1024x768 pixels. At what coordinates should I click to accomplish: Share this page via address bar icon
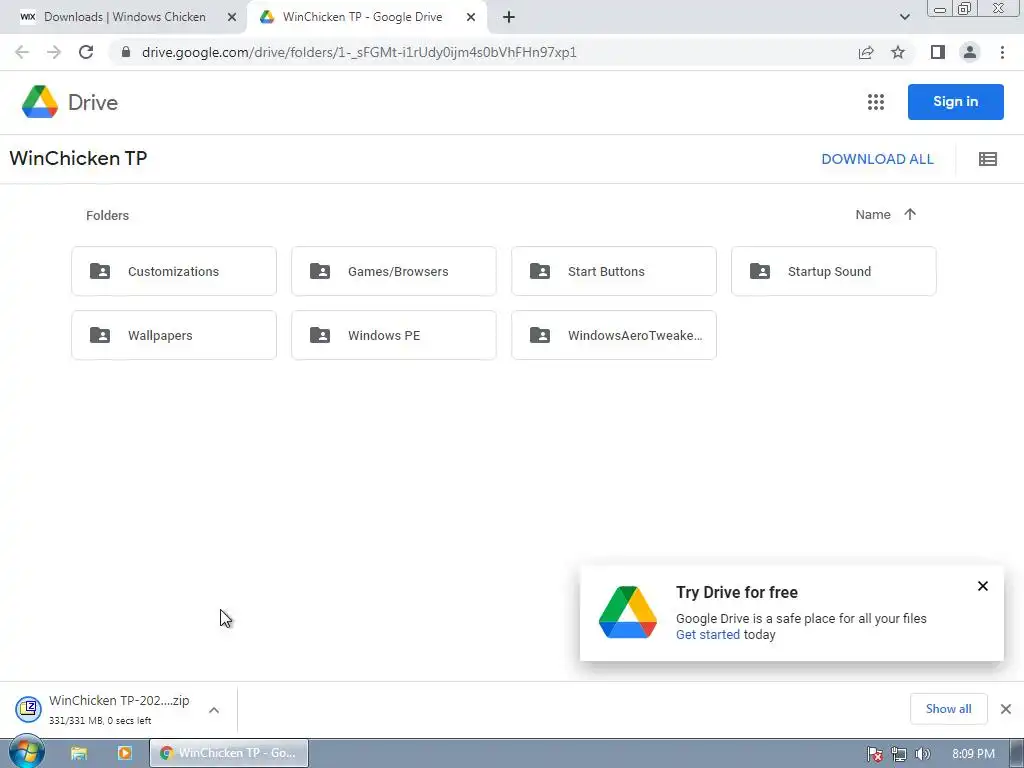coord(866,52)
